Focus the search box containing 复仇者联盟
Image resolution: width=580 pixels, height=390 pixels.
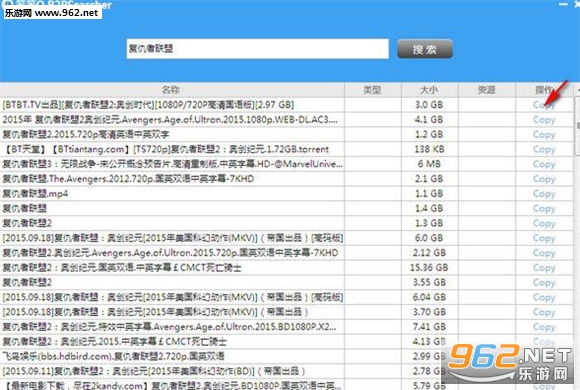pos(257,48)
